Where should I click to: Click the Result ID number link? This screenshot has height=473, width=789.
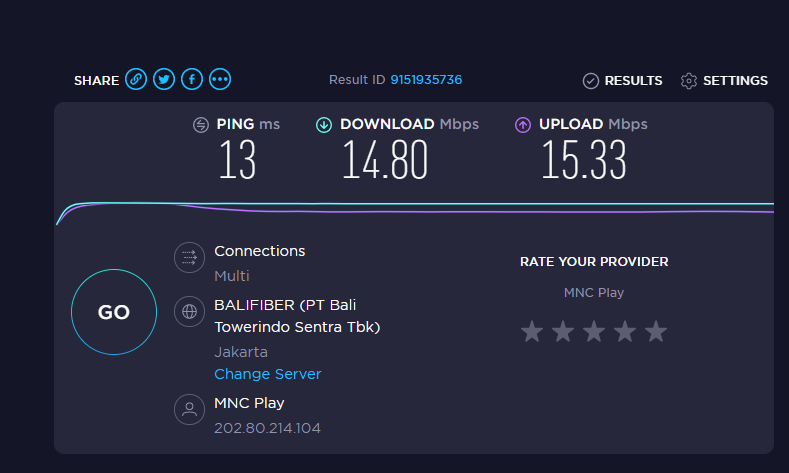pyautogui.click(x=426, y=80)
